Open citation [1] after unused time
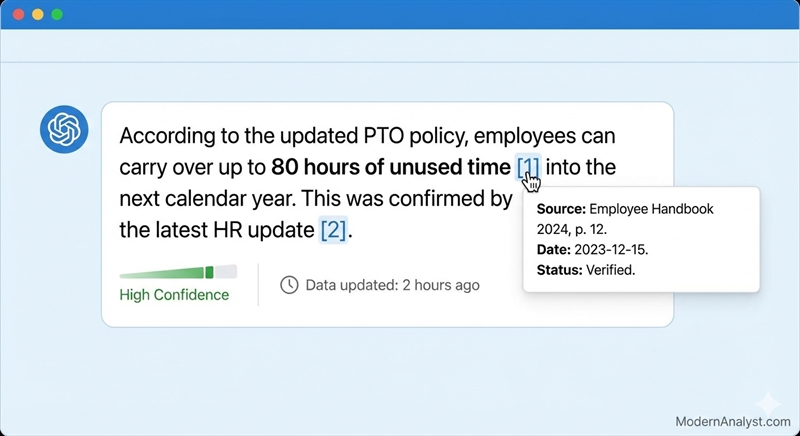The width and height of the screenshot is (800, 436). (528, 166)
